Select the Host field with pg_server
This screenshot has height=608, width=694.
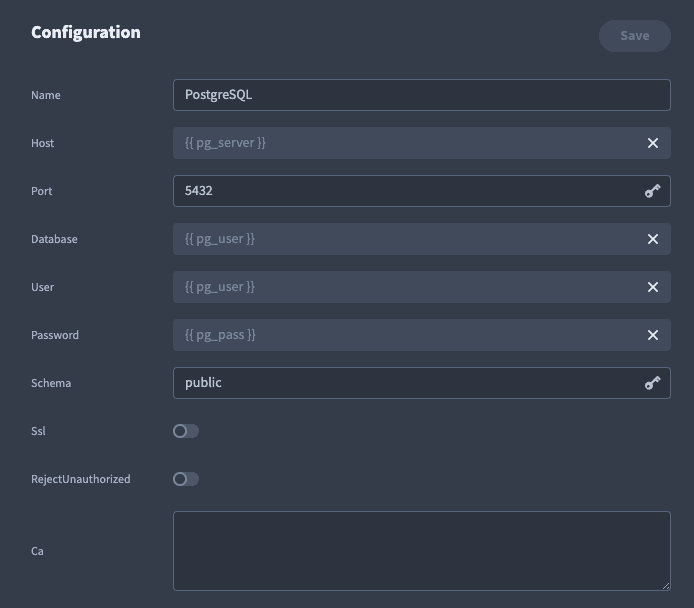(407, 143)
